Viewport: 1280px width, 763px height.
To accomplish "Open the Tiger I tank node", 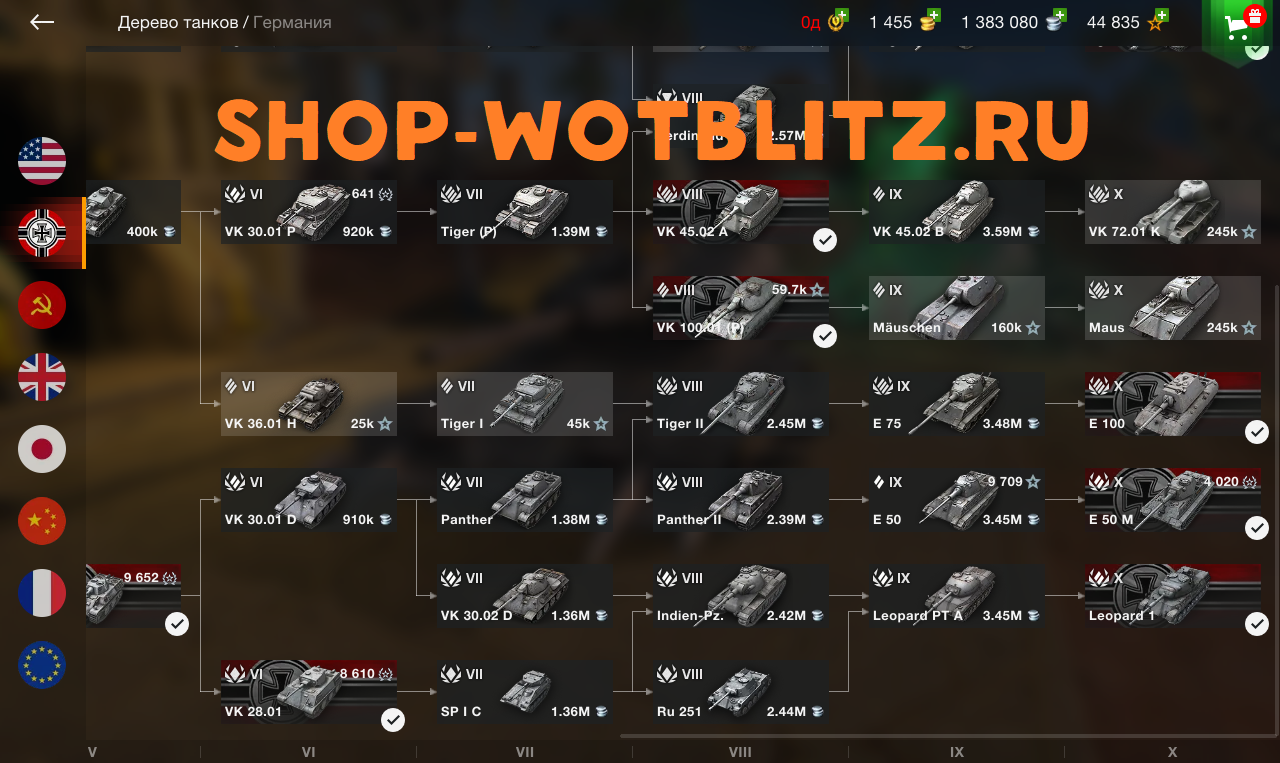I will (x=525, y=404).
